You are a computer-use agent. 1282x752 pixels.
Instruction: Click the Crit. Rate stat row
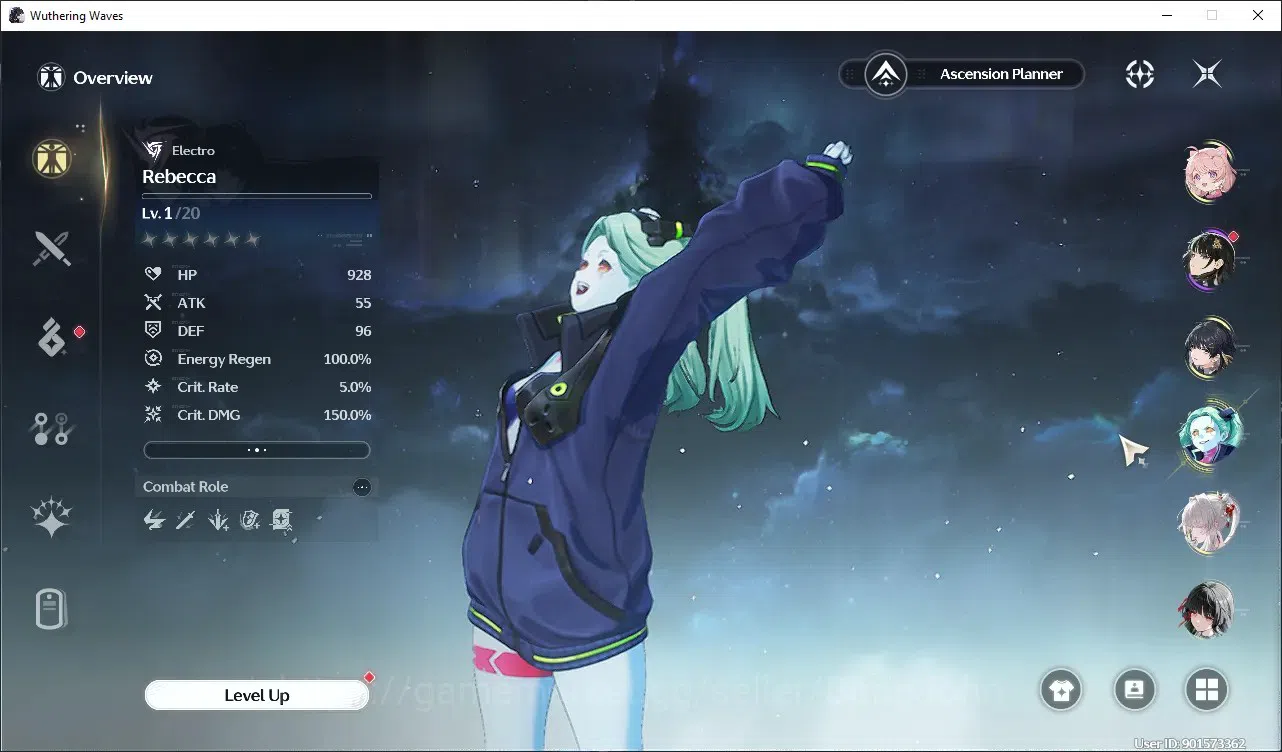257,387
